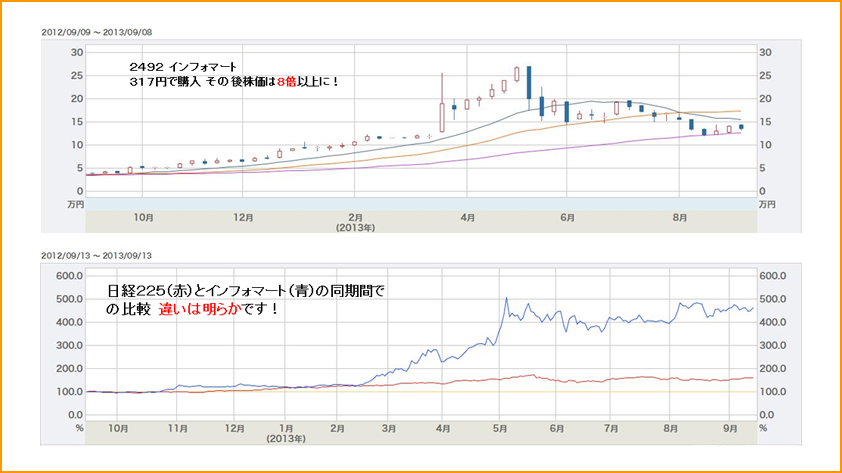
Task: Click the blue line's peak above 500 in May
Action: point(507,298)
